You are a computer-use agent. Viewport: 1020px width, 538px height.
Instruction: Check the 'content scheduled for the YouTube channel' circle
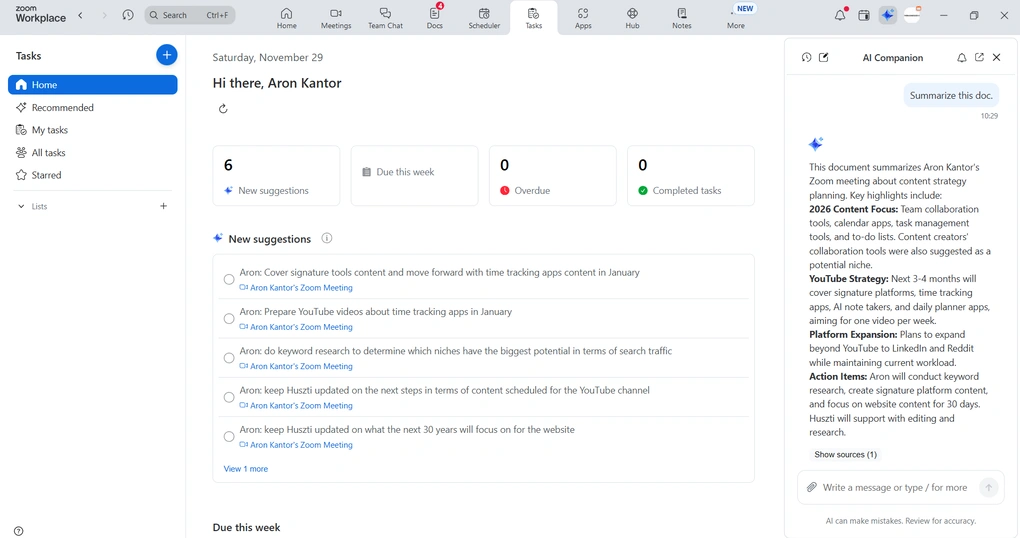point(229,397)
